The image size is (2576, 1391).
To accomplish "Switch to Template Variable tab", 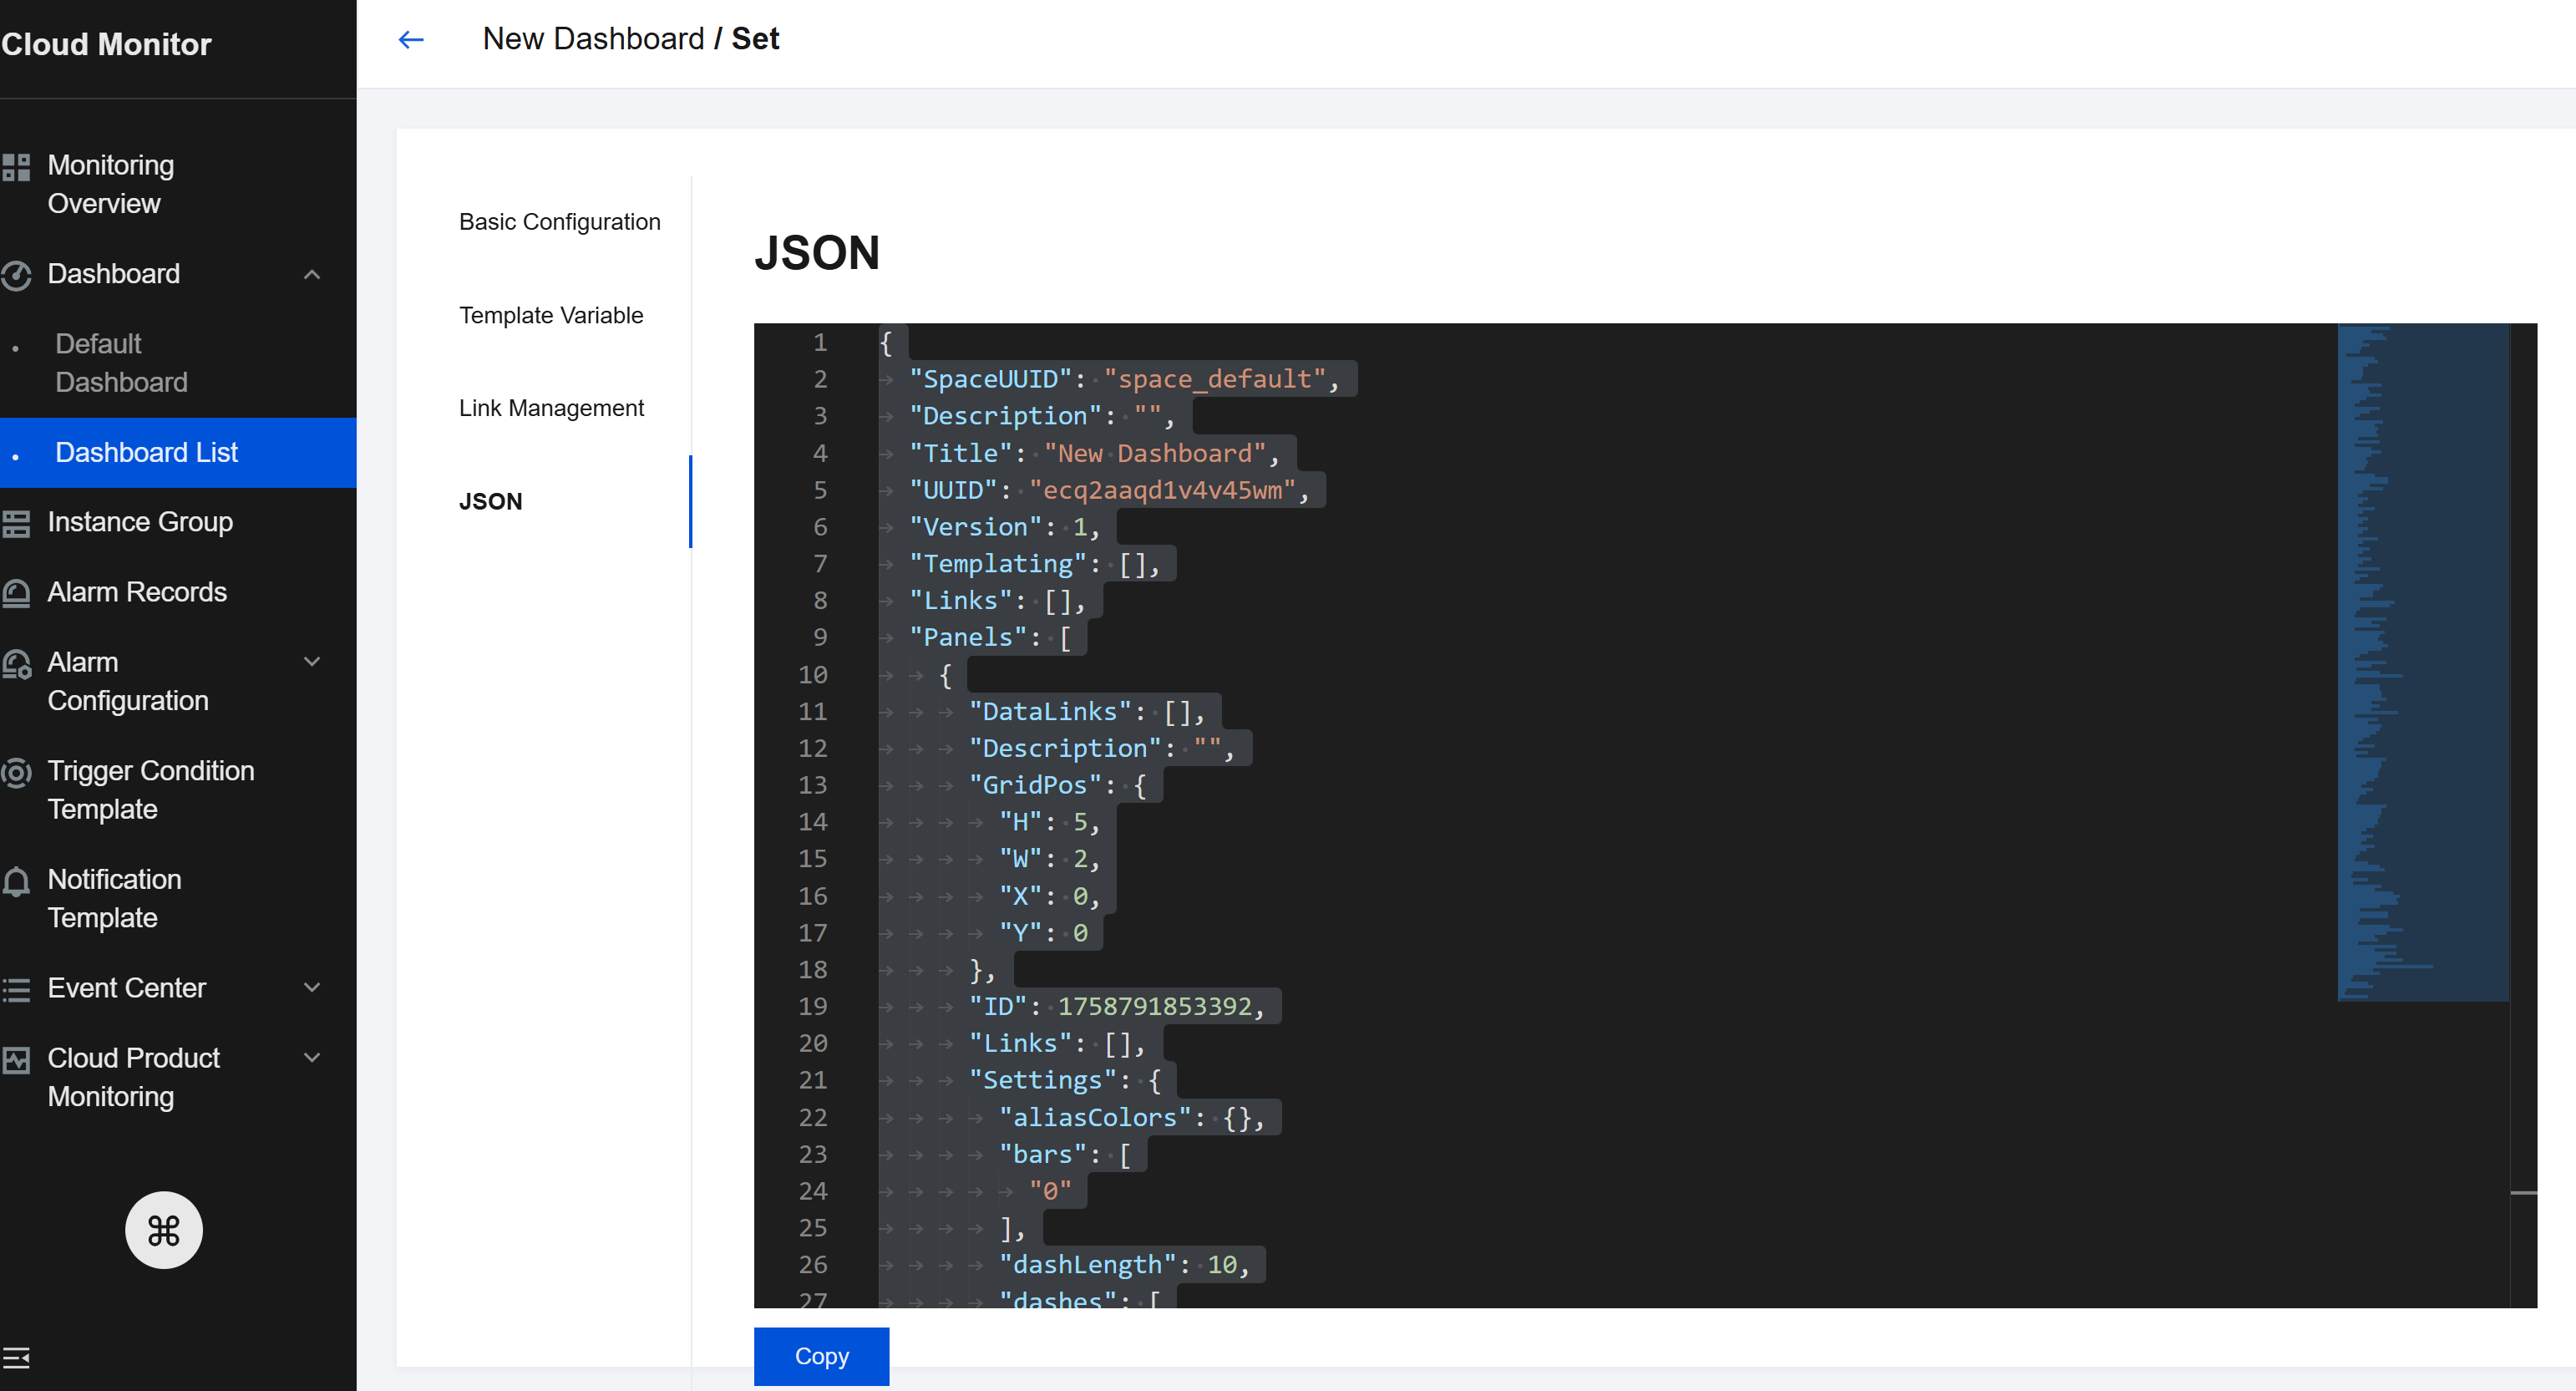I will click(551, 315).
